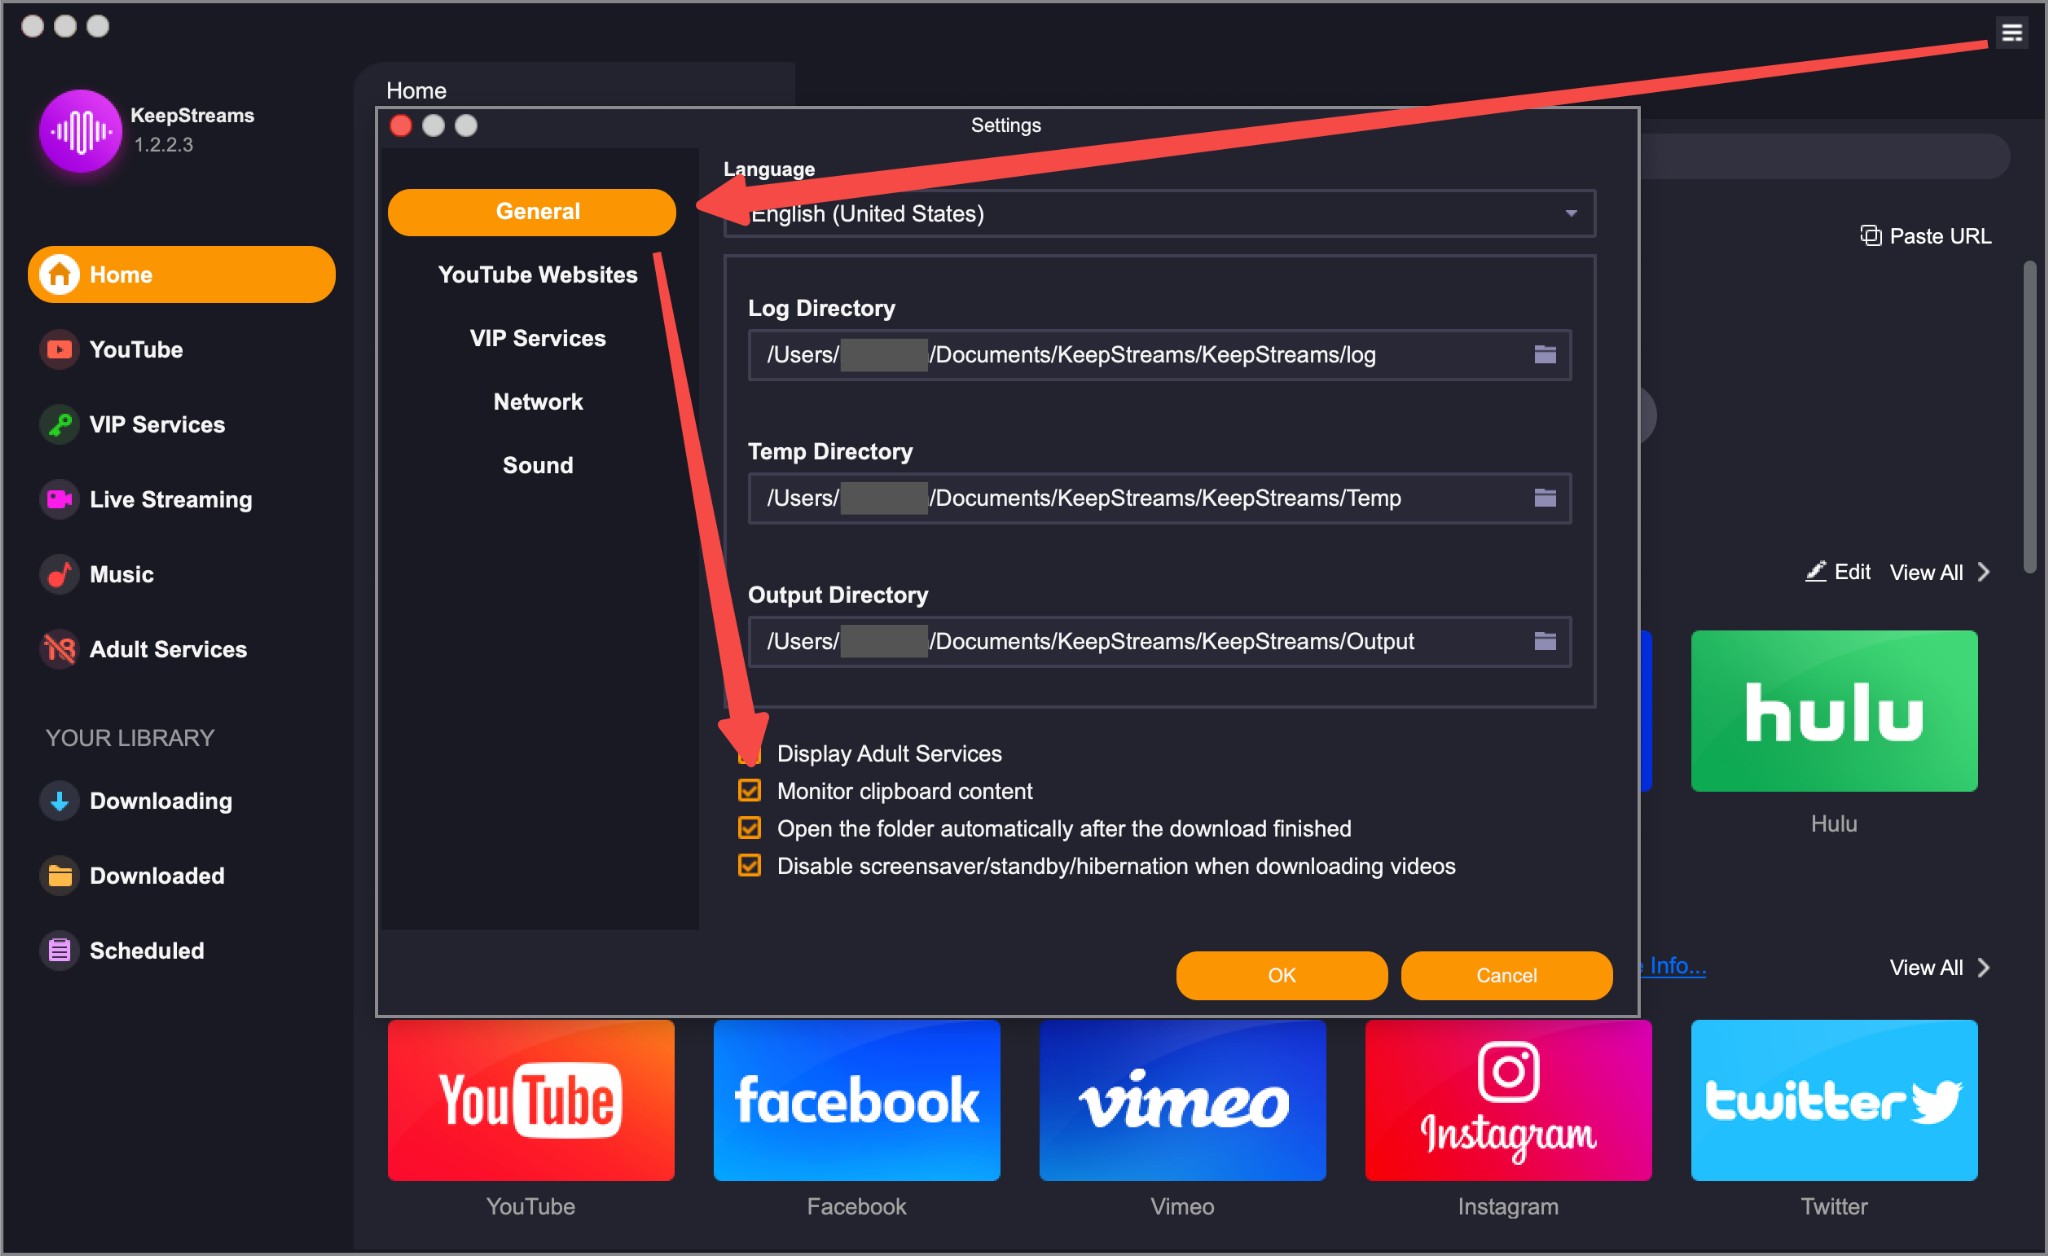Click the Output Directory path field
This screenshot has width=2048, height=1256.
(x=1159, y=641)
